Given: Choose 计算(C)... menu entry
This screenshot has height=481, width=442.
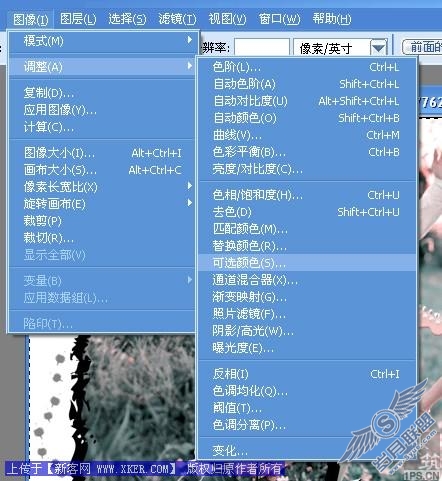Looking at the screenshot, I should click(x=102, y=127).
